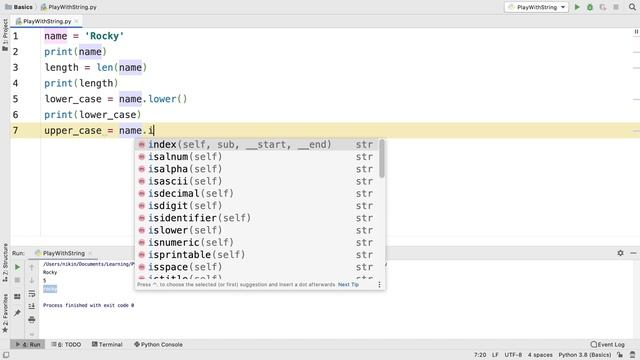Choose isalnum(self) completion suggestion

point(257,157)
